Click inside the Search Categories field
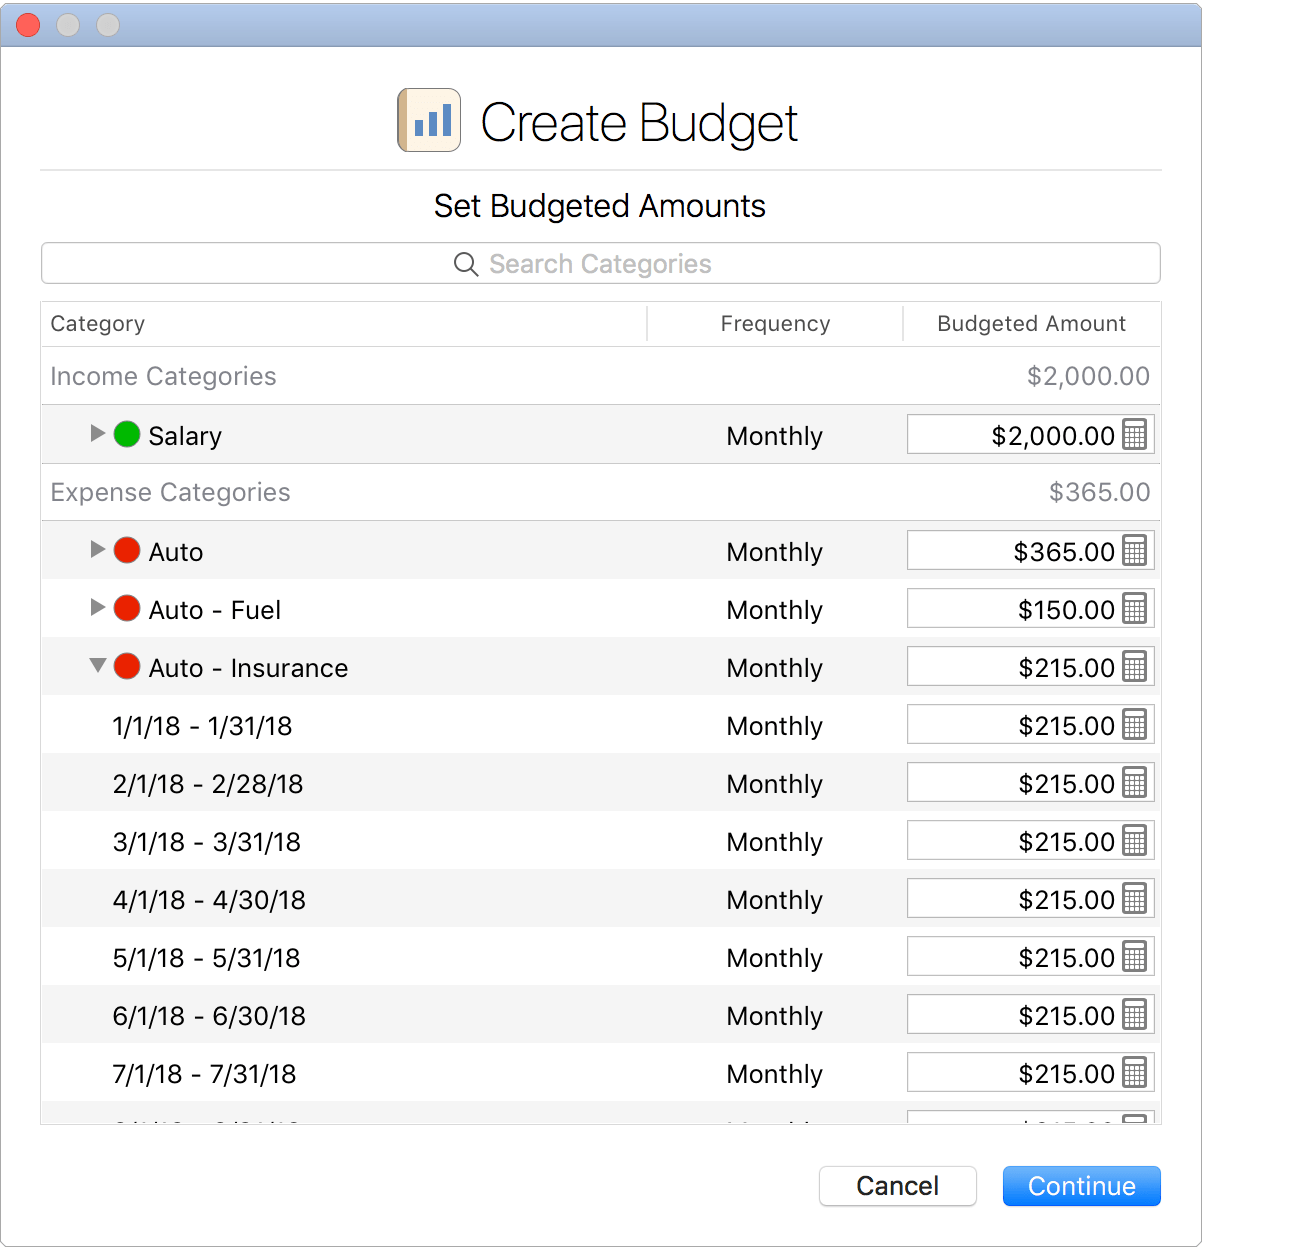 coord(600,263)
